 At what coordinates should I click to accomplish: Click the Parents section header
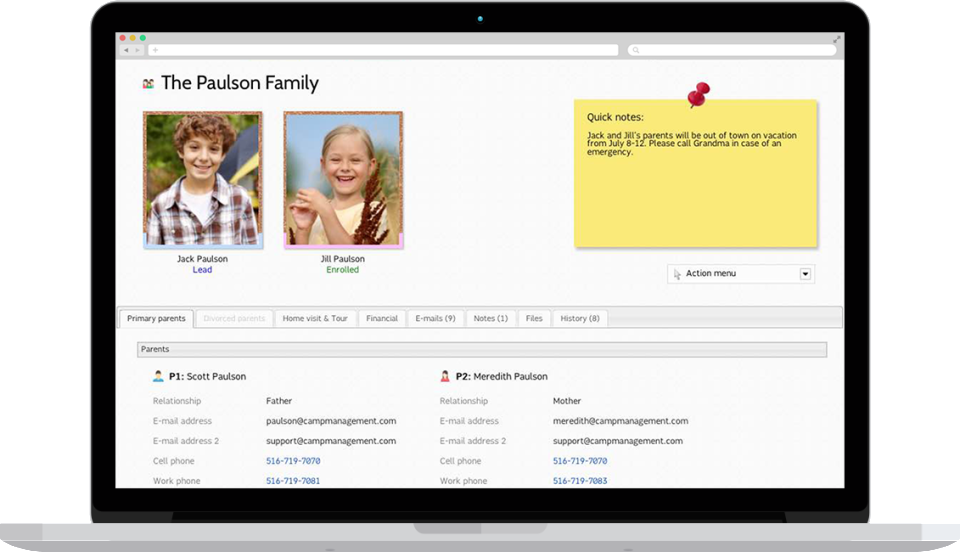click(x=482, y=349)
